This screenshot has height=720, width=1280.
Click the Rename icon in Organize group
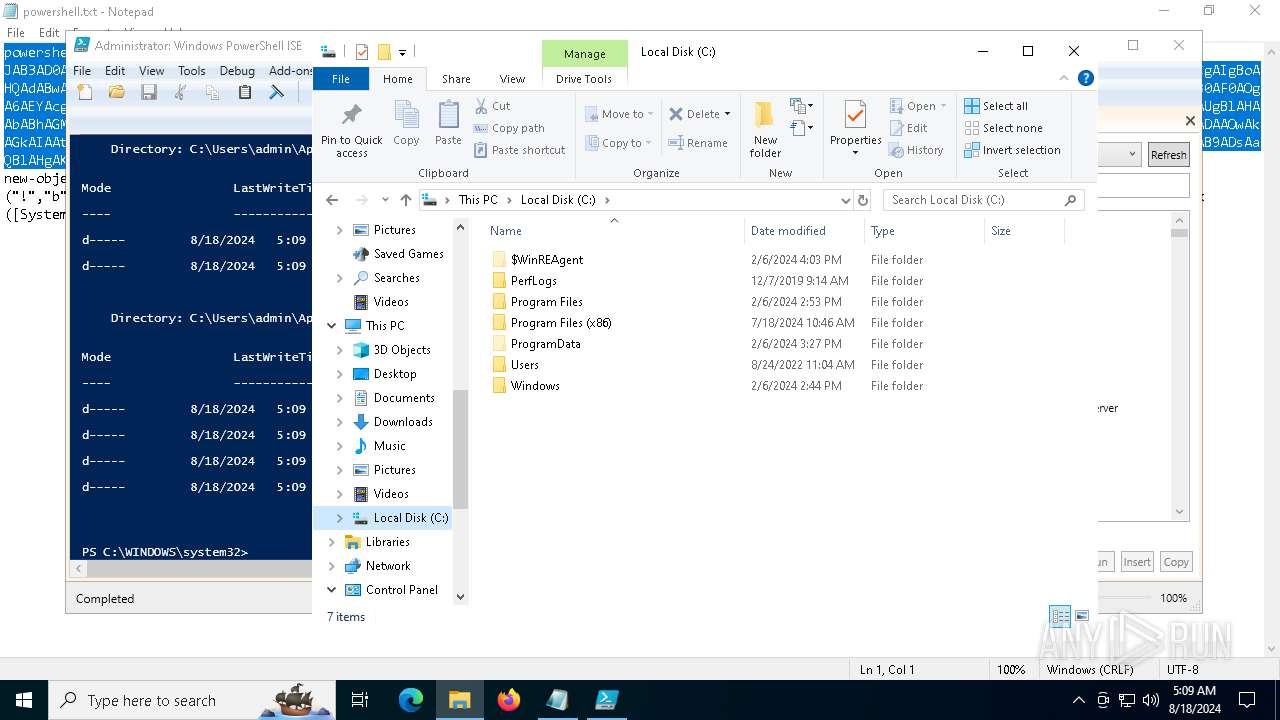coord(698,143)
